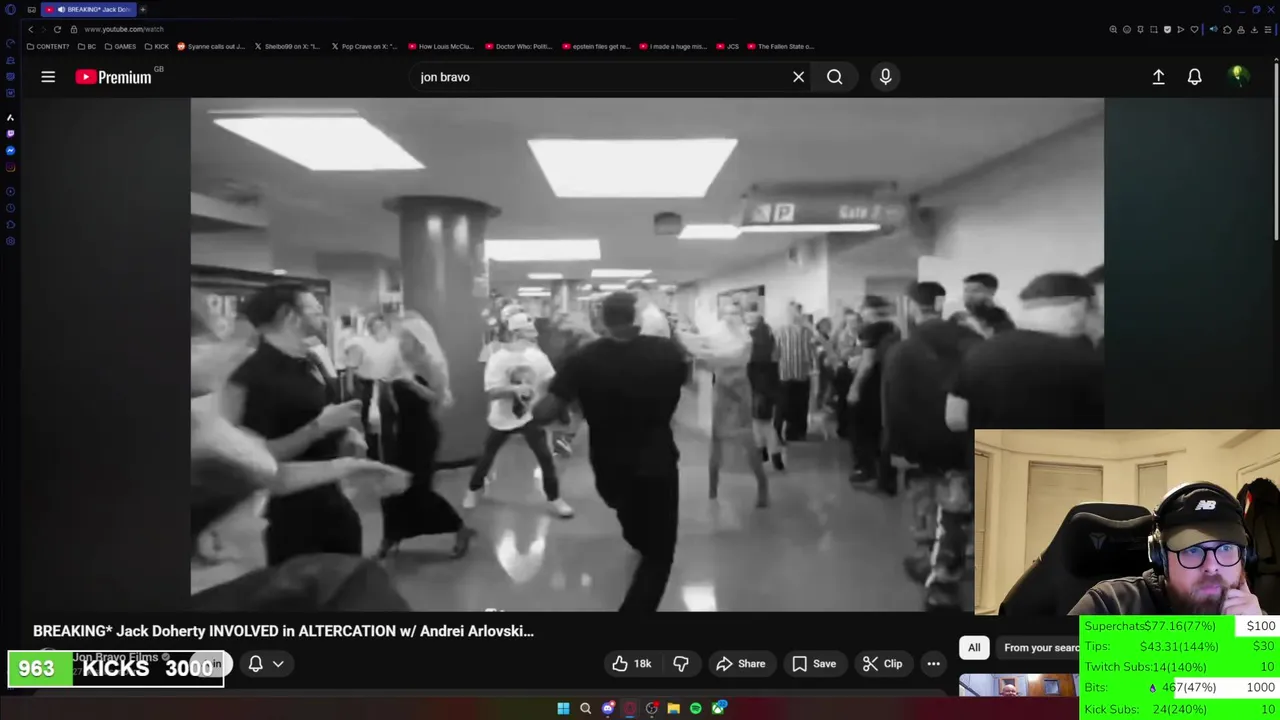1280x720 pixels.
Task: Open more actions three-dot menu
Action: [x=933, y=663]
